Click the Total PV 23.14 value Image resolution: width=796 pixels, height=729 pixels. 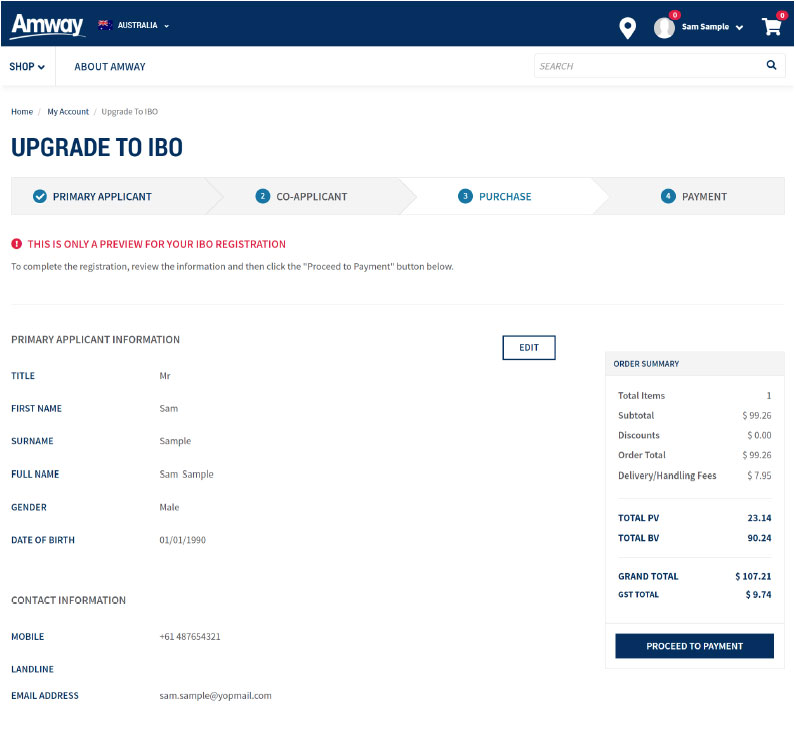(759, 518)
